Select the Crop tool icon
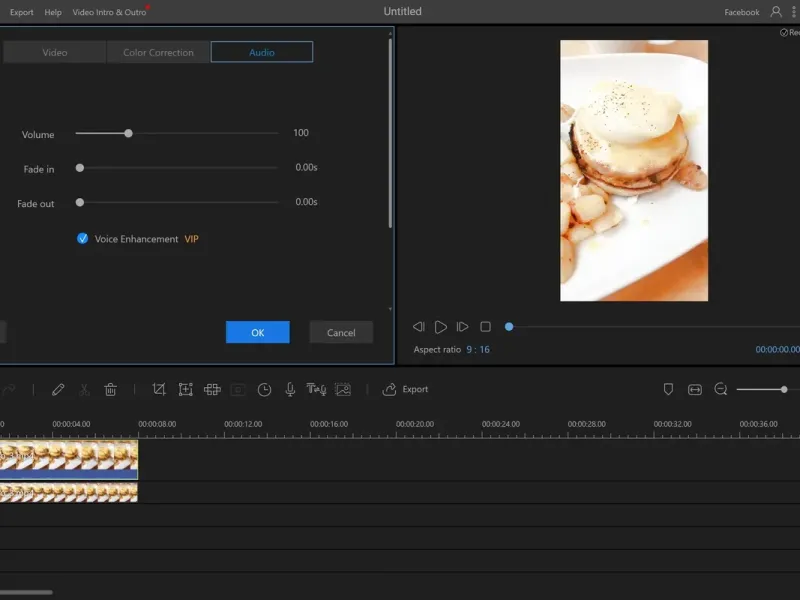 (x=159, y=389)
